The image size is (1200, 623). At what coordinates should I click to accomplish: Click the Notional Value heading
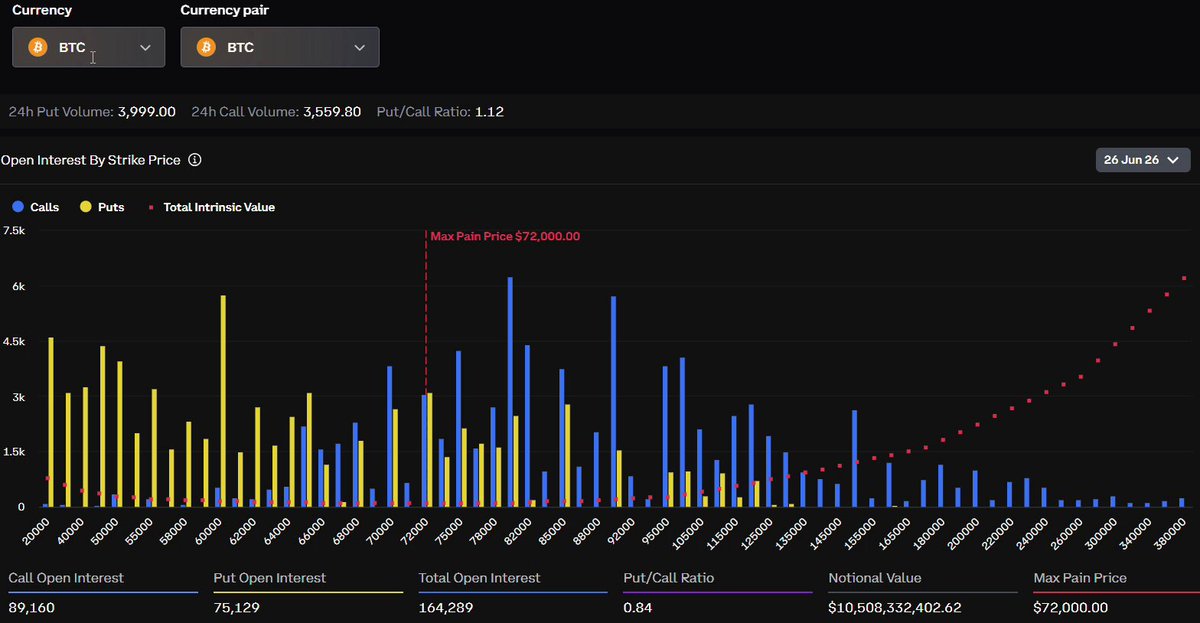point(875,578)
